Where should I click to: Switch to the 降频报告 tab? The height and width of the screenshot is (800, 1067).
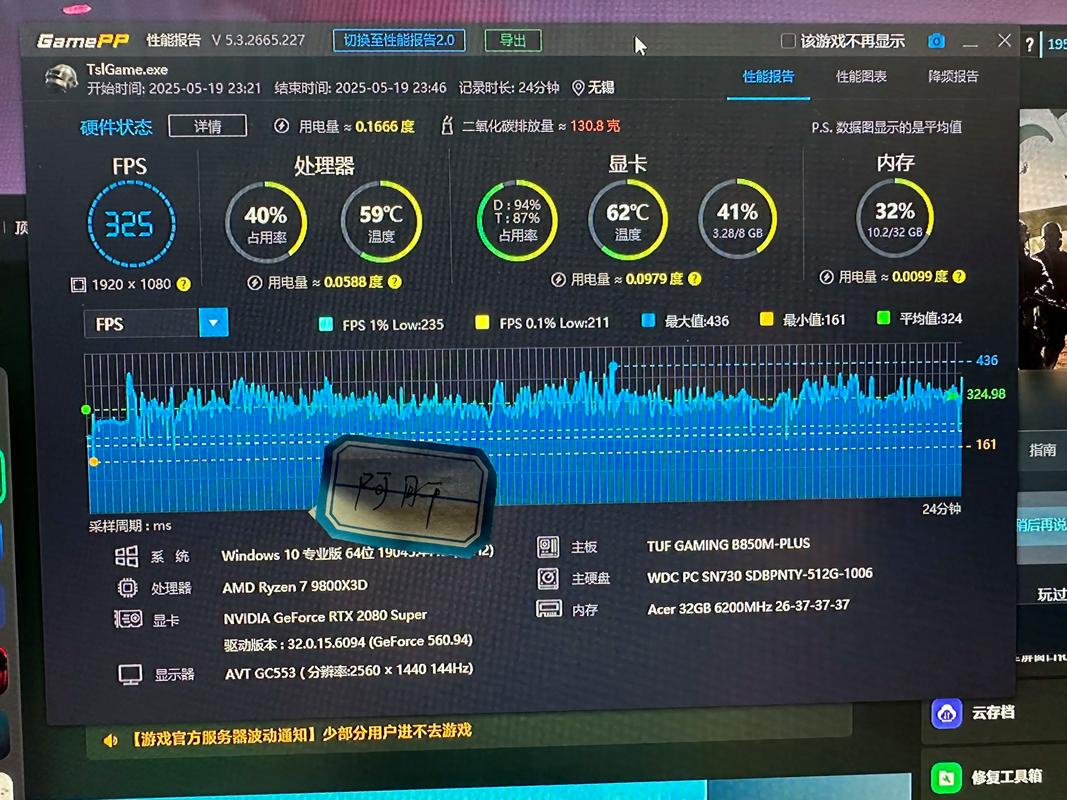[953, 76]
